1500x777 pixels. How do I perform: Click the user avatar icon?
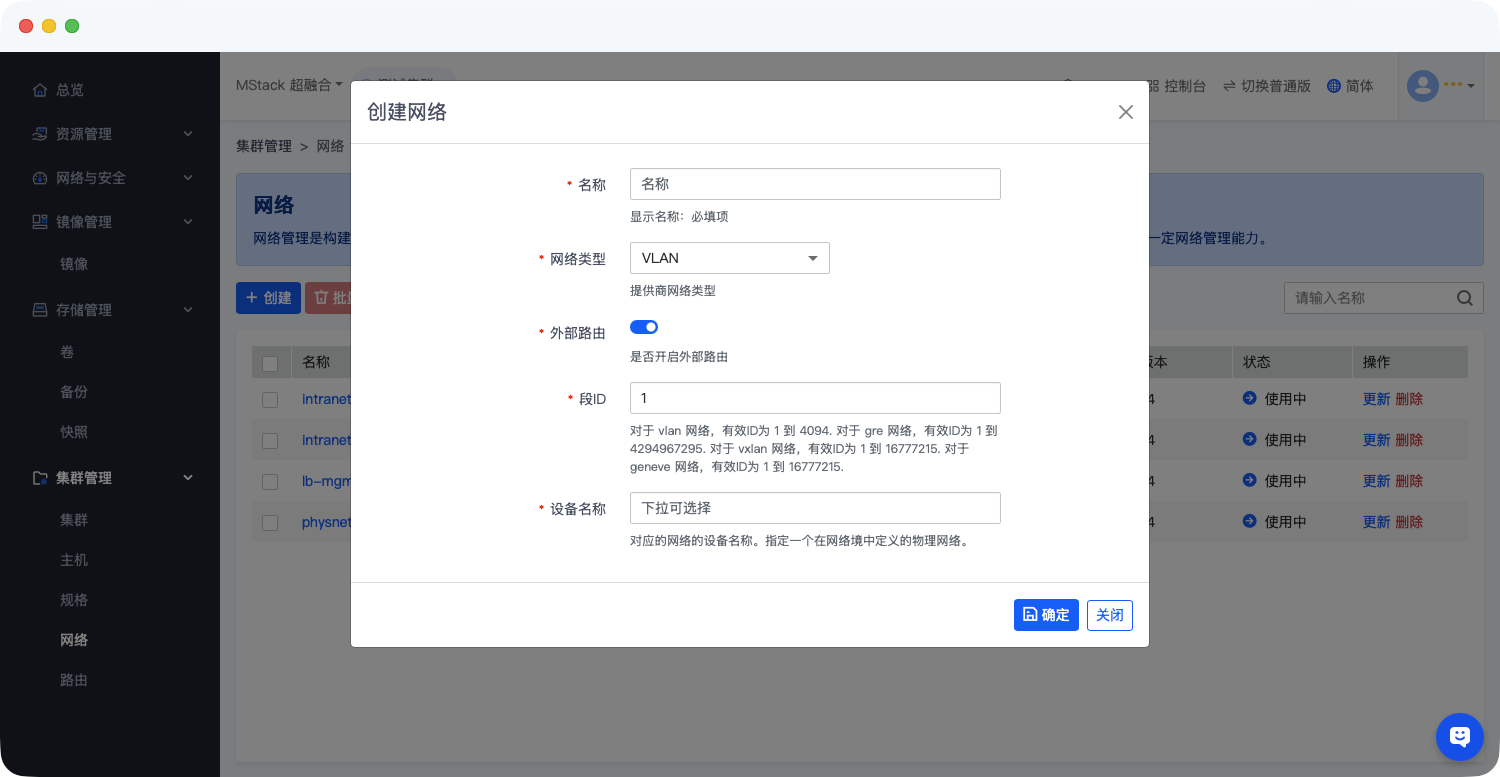(1422, 86)
